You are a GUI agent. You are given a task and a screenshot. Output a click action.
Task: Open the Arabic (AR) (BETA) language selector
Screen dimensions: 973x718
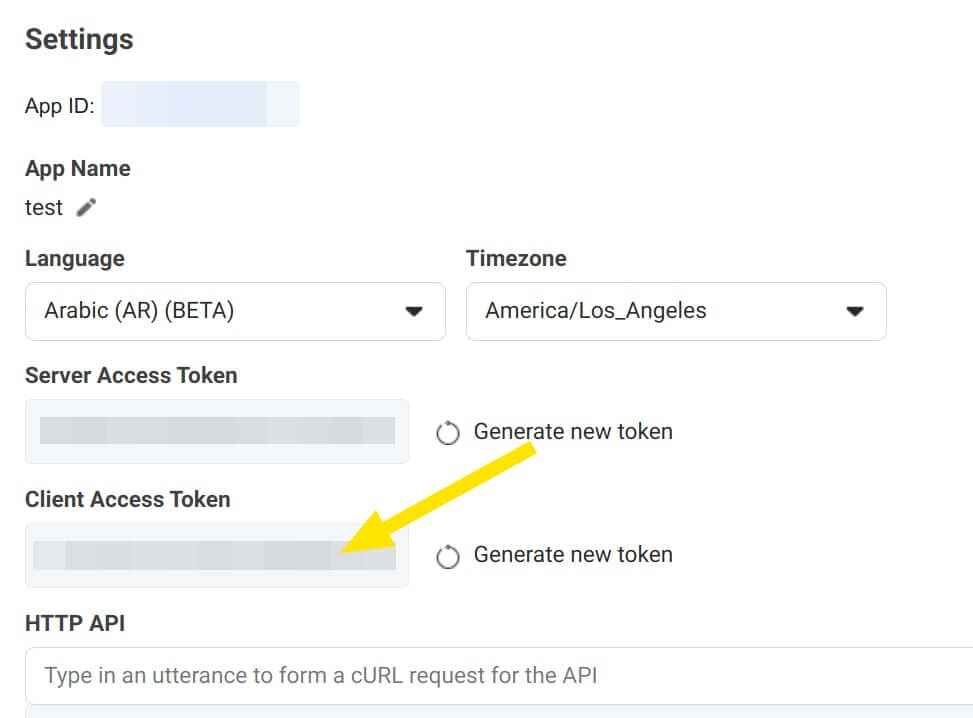[235, 311]
